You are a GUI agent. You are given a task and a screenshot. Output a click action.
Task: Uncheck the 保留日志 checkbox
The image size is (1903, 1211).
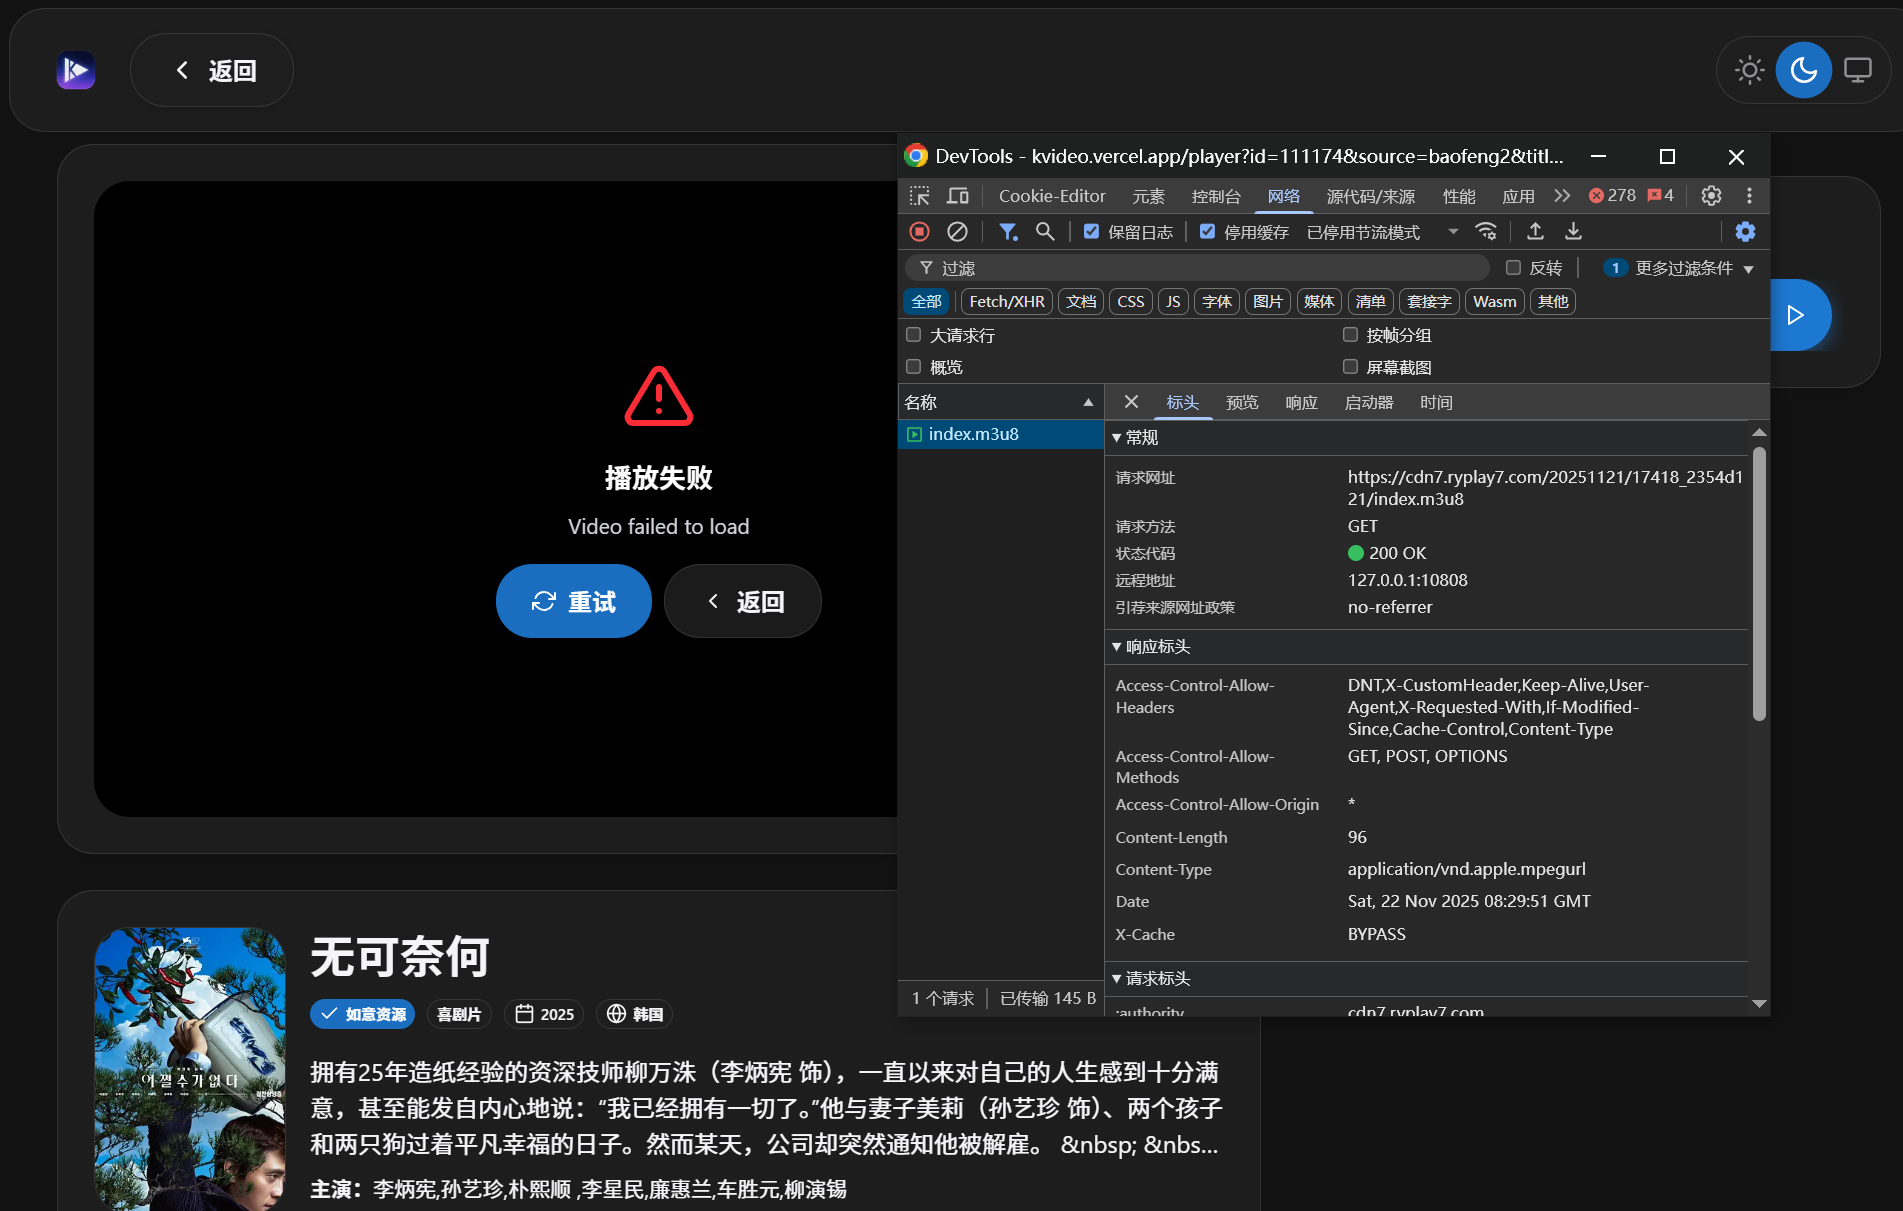pos(1092,232)
